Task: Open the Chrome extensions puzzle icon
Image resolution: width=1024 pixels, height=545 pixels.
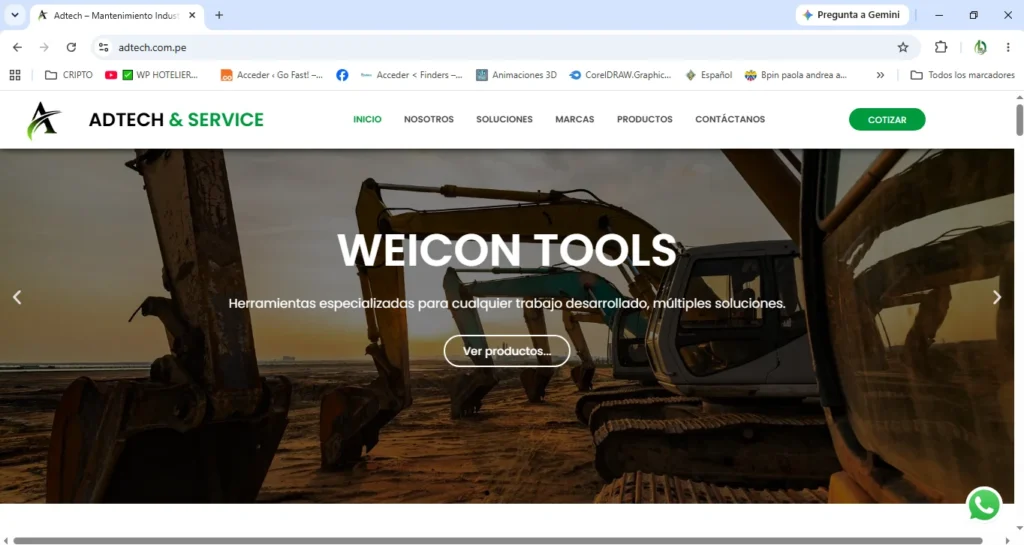Action: [940, 47]
